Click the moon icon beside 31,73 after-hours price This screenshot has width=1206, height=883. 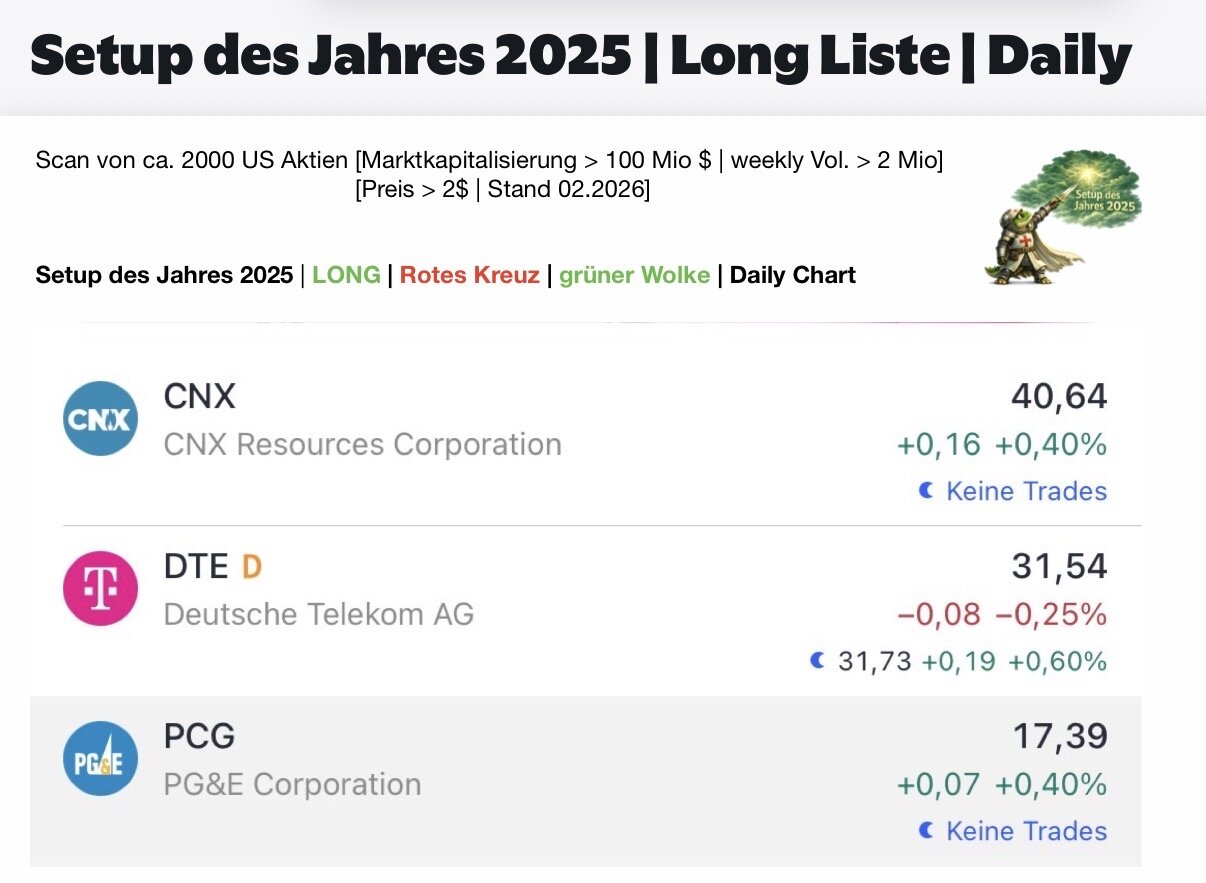pyautogui.click(x=818, y=661)
